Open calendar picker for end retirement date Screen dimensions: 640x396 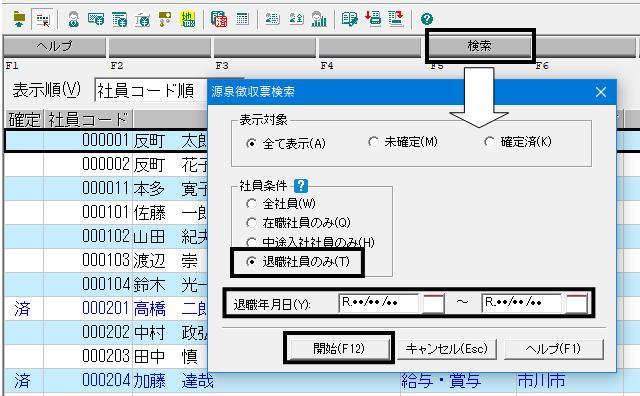click(576, 303)
